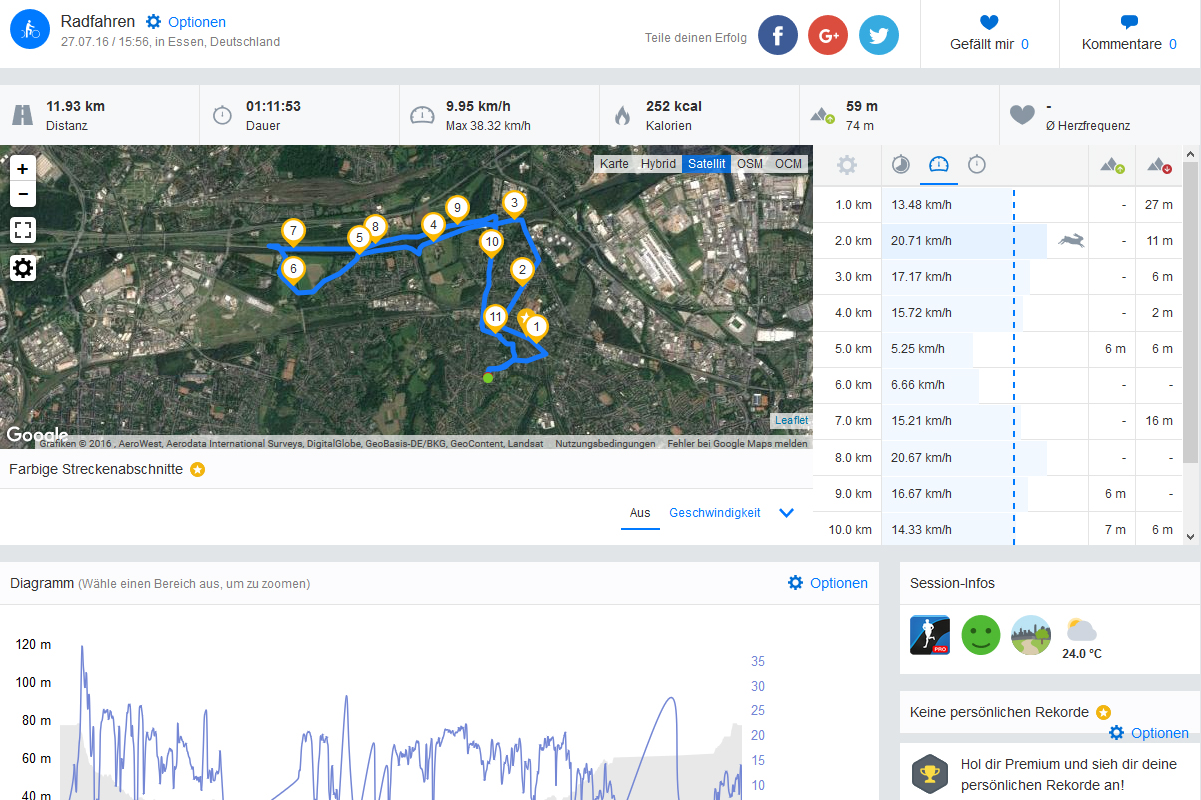This screenshot has width=1201, height=800.
Task: Open Optionen in the records panel
Action: [1149, 733]
